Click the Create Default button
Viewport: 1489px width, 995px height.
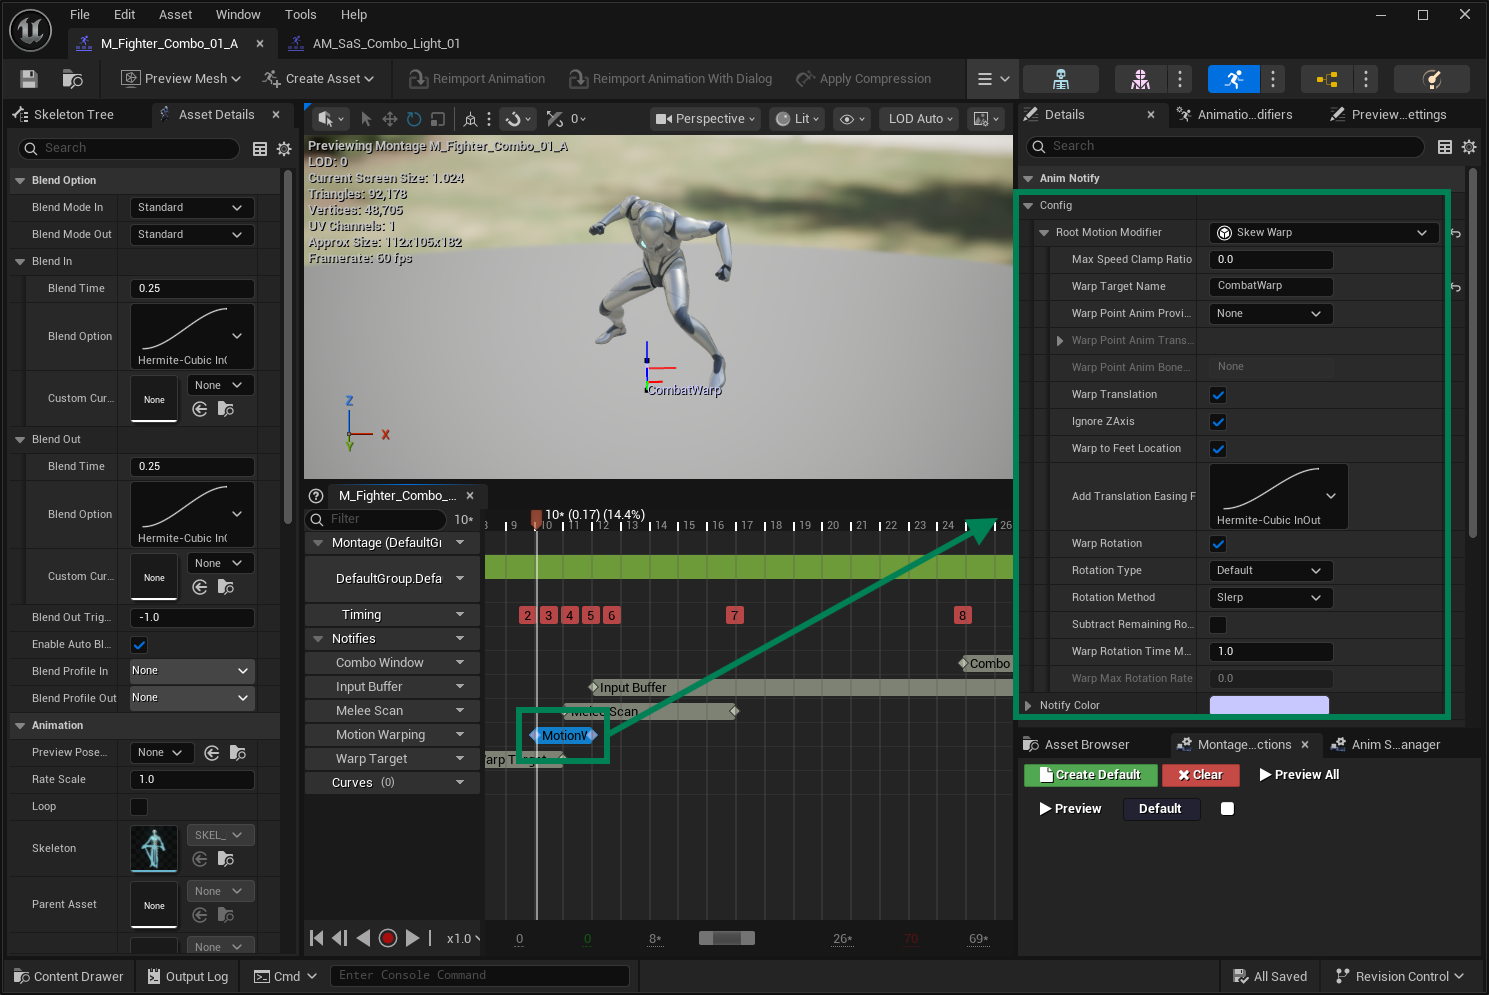tap(1090, 775)
